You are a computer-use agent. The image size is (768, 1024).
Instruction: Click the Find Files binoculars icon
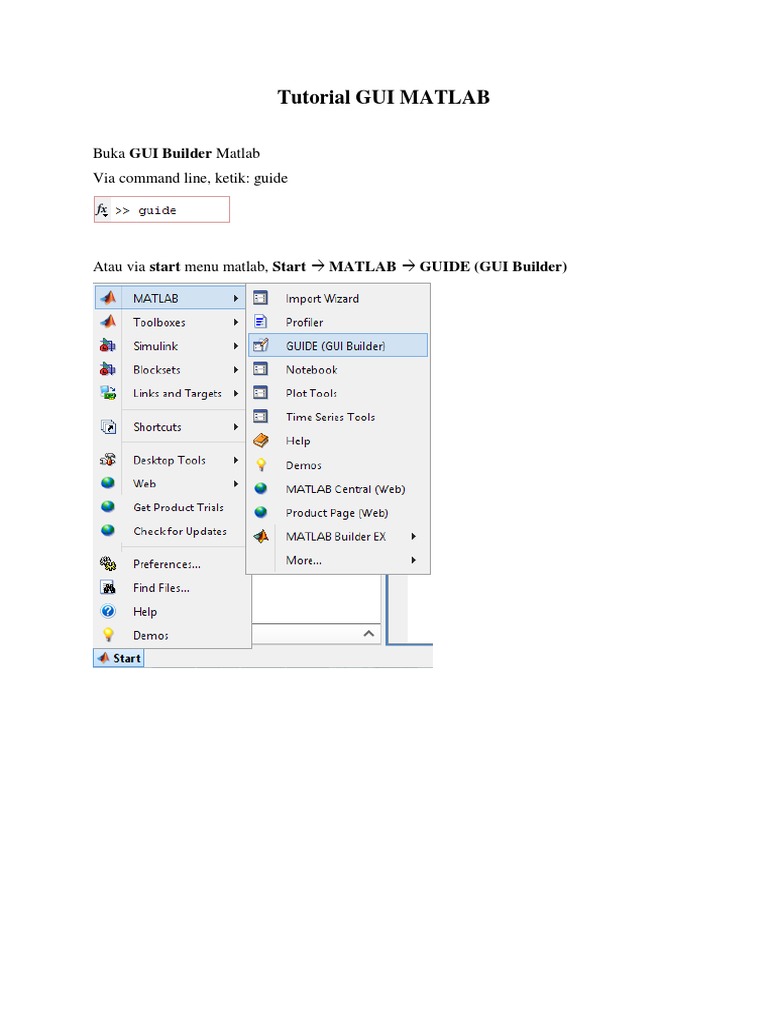[x=108, y=587]
